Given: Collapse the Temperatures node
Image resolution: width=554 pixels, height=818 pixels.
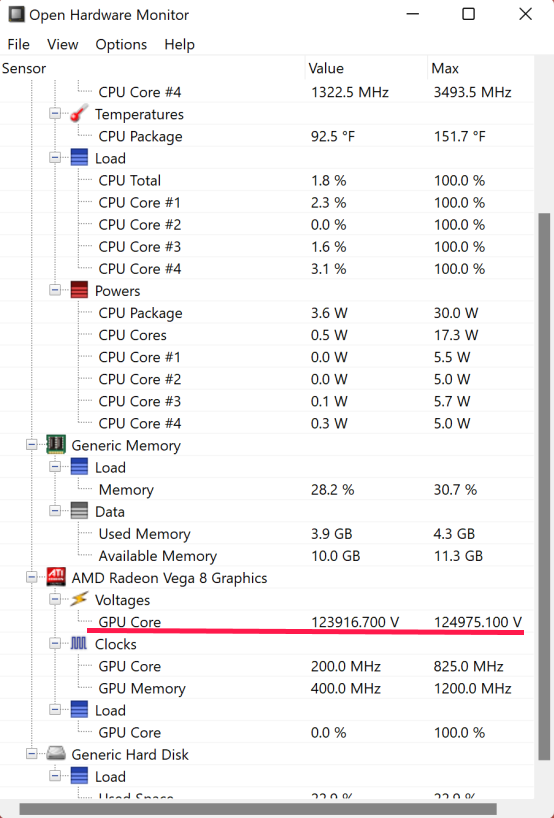Looking at the screenshot, I should [55, 113].
